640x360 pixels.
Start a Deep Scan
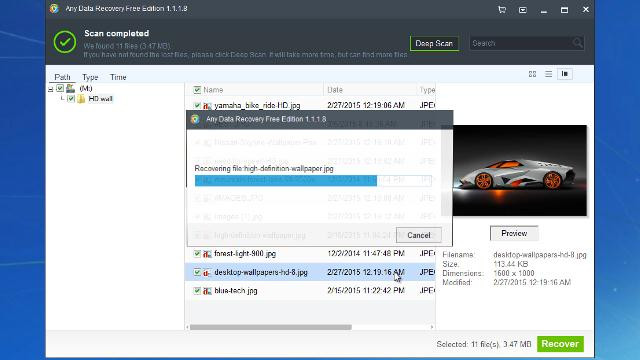(434, 43)
